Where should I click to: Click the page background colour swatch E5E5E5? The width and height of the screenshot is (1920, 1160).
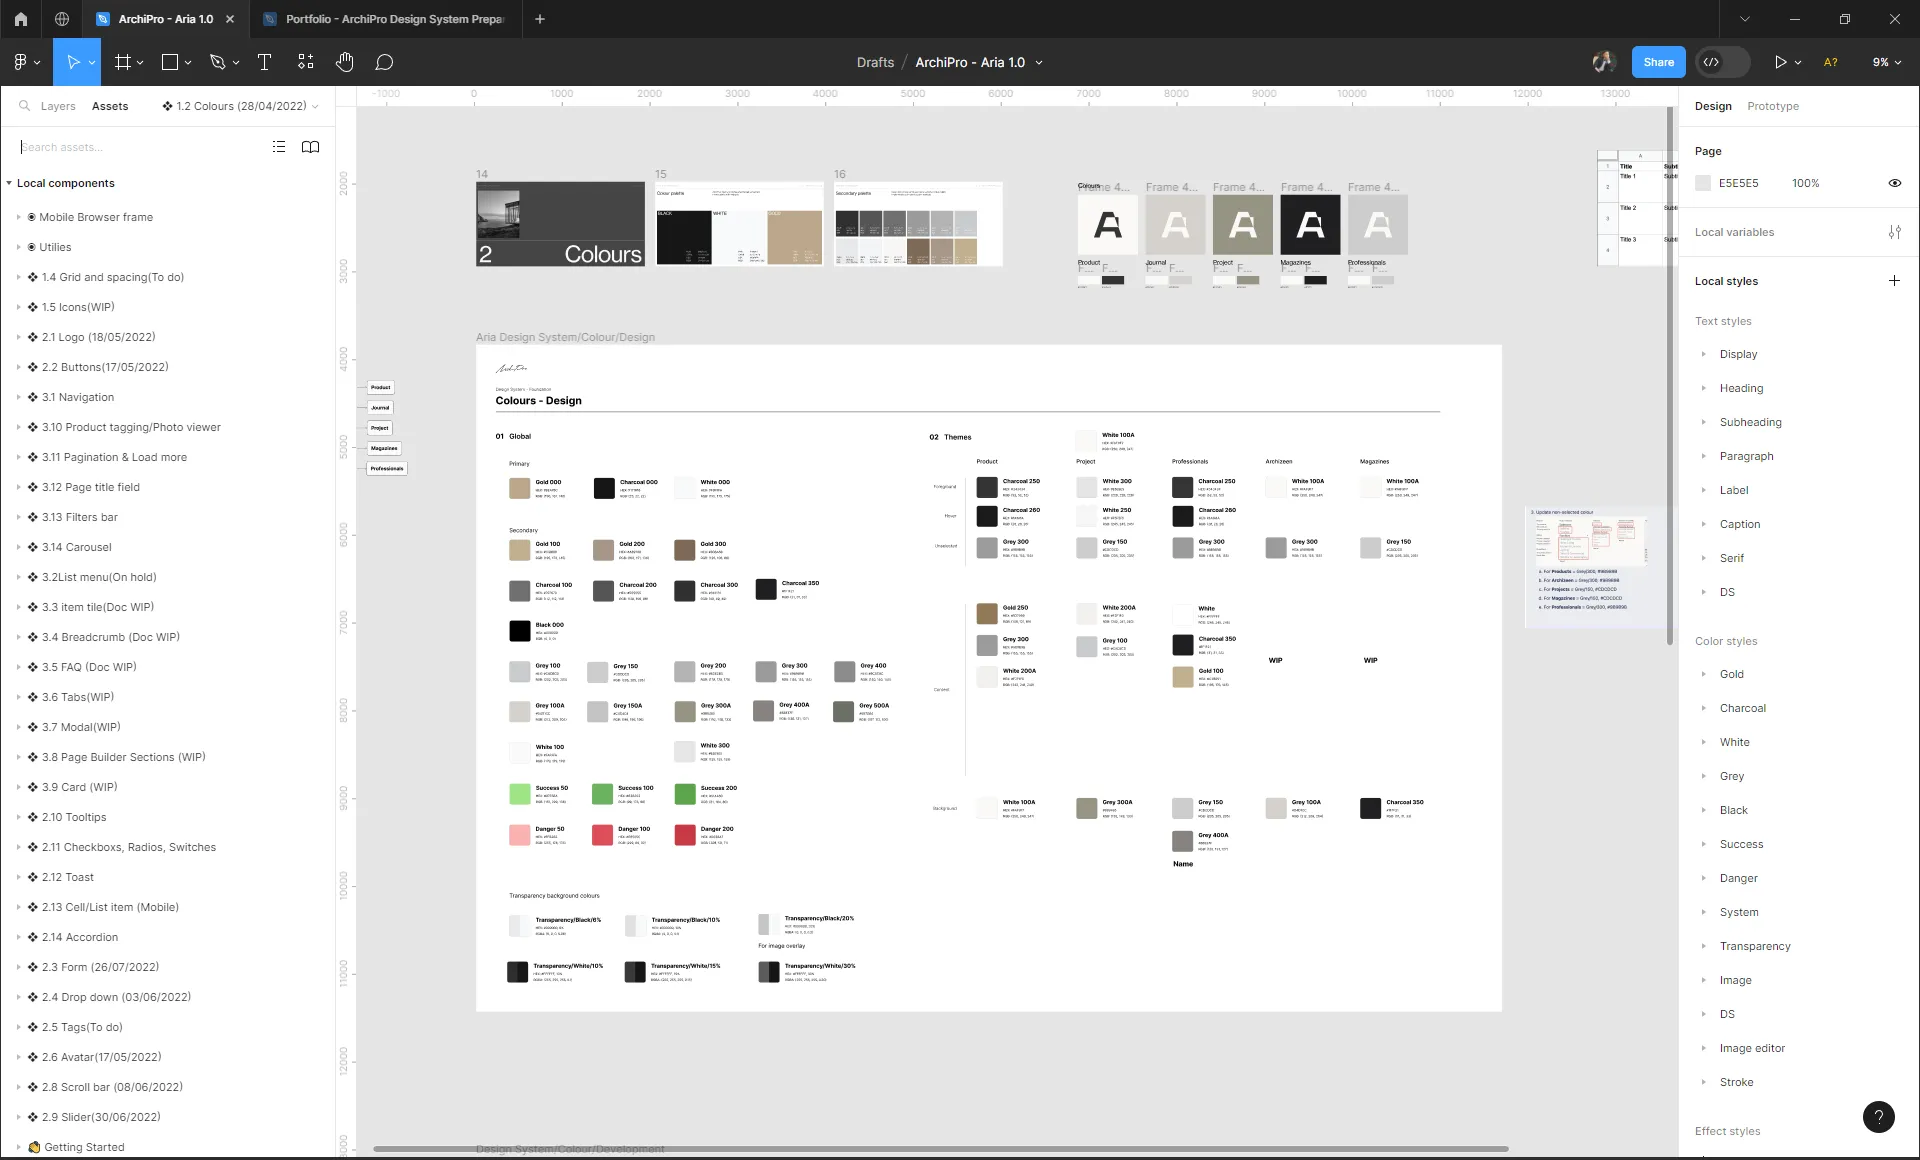click(1703, 183)
